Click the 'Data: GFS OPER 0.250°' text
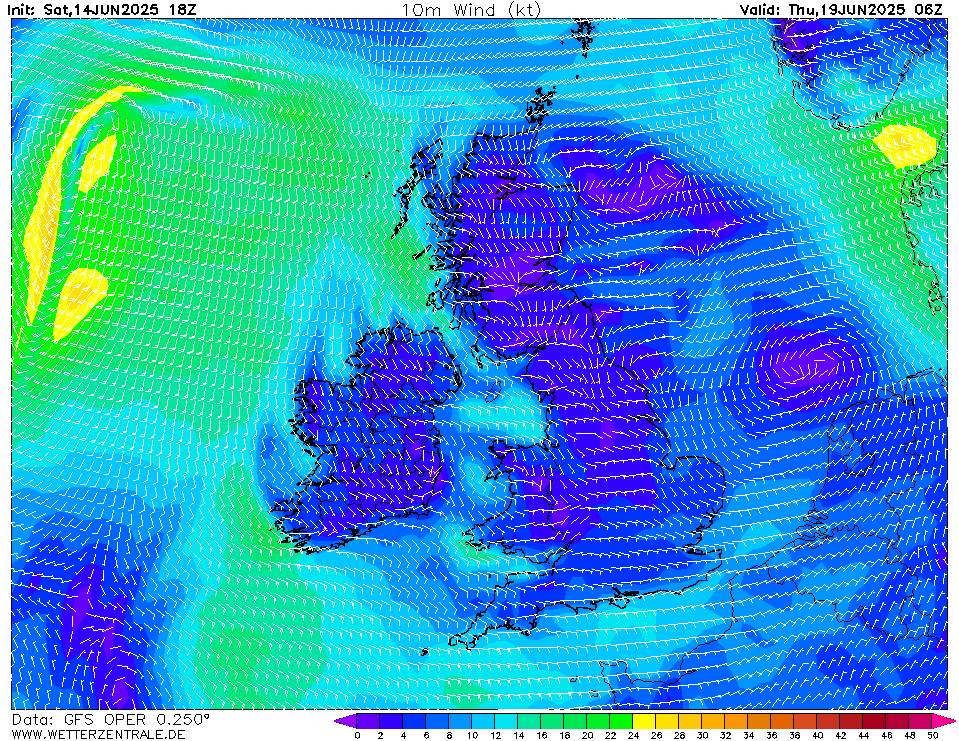959x741 pixels. pos(111,720)
